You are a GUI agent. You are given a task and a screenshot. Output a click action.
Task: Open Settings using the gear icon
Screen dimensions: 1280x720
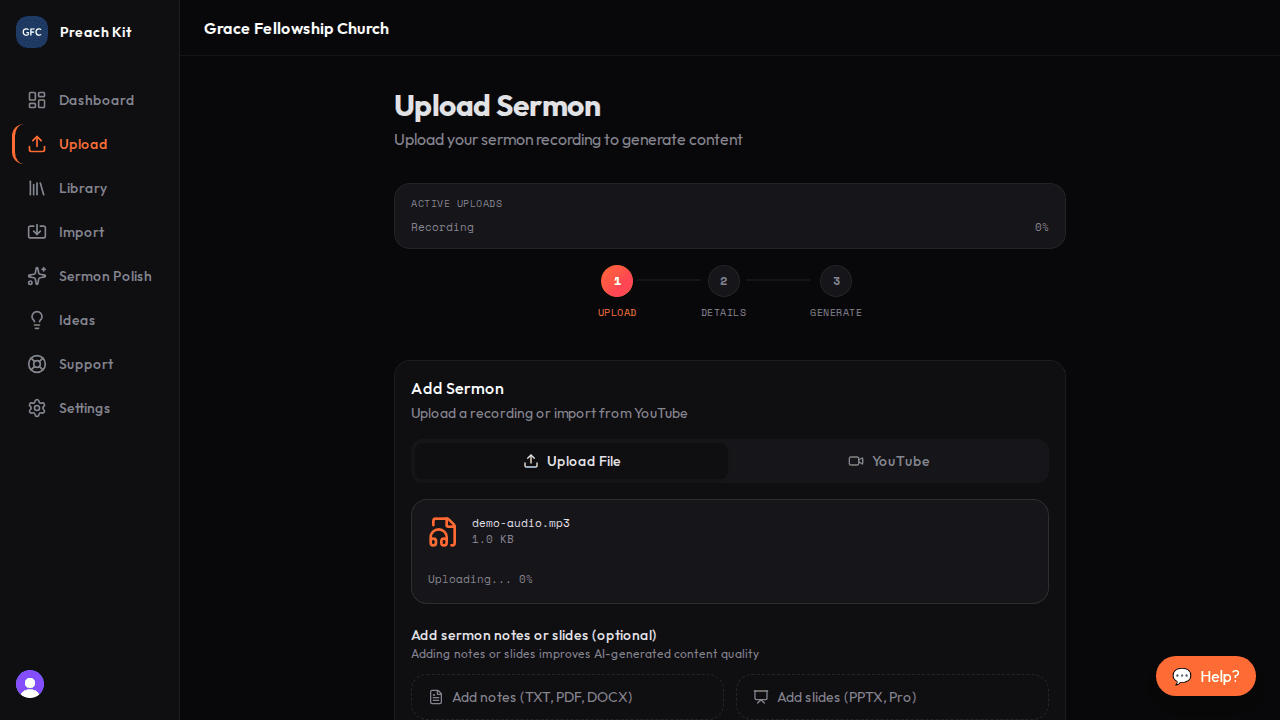(37, 408)
